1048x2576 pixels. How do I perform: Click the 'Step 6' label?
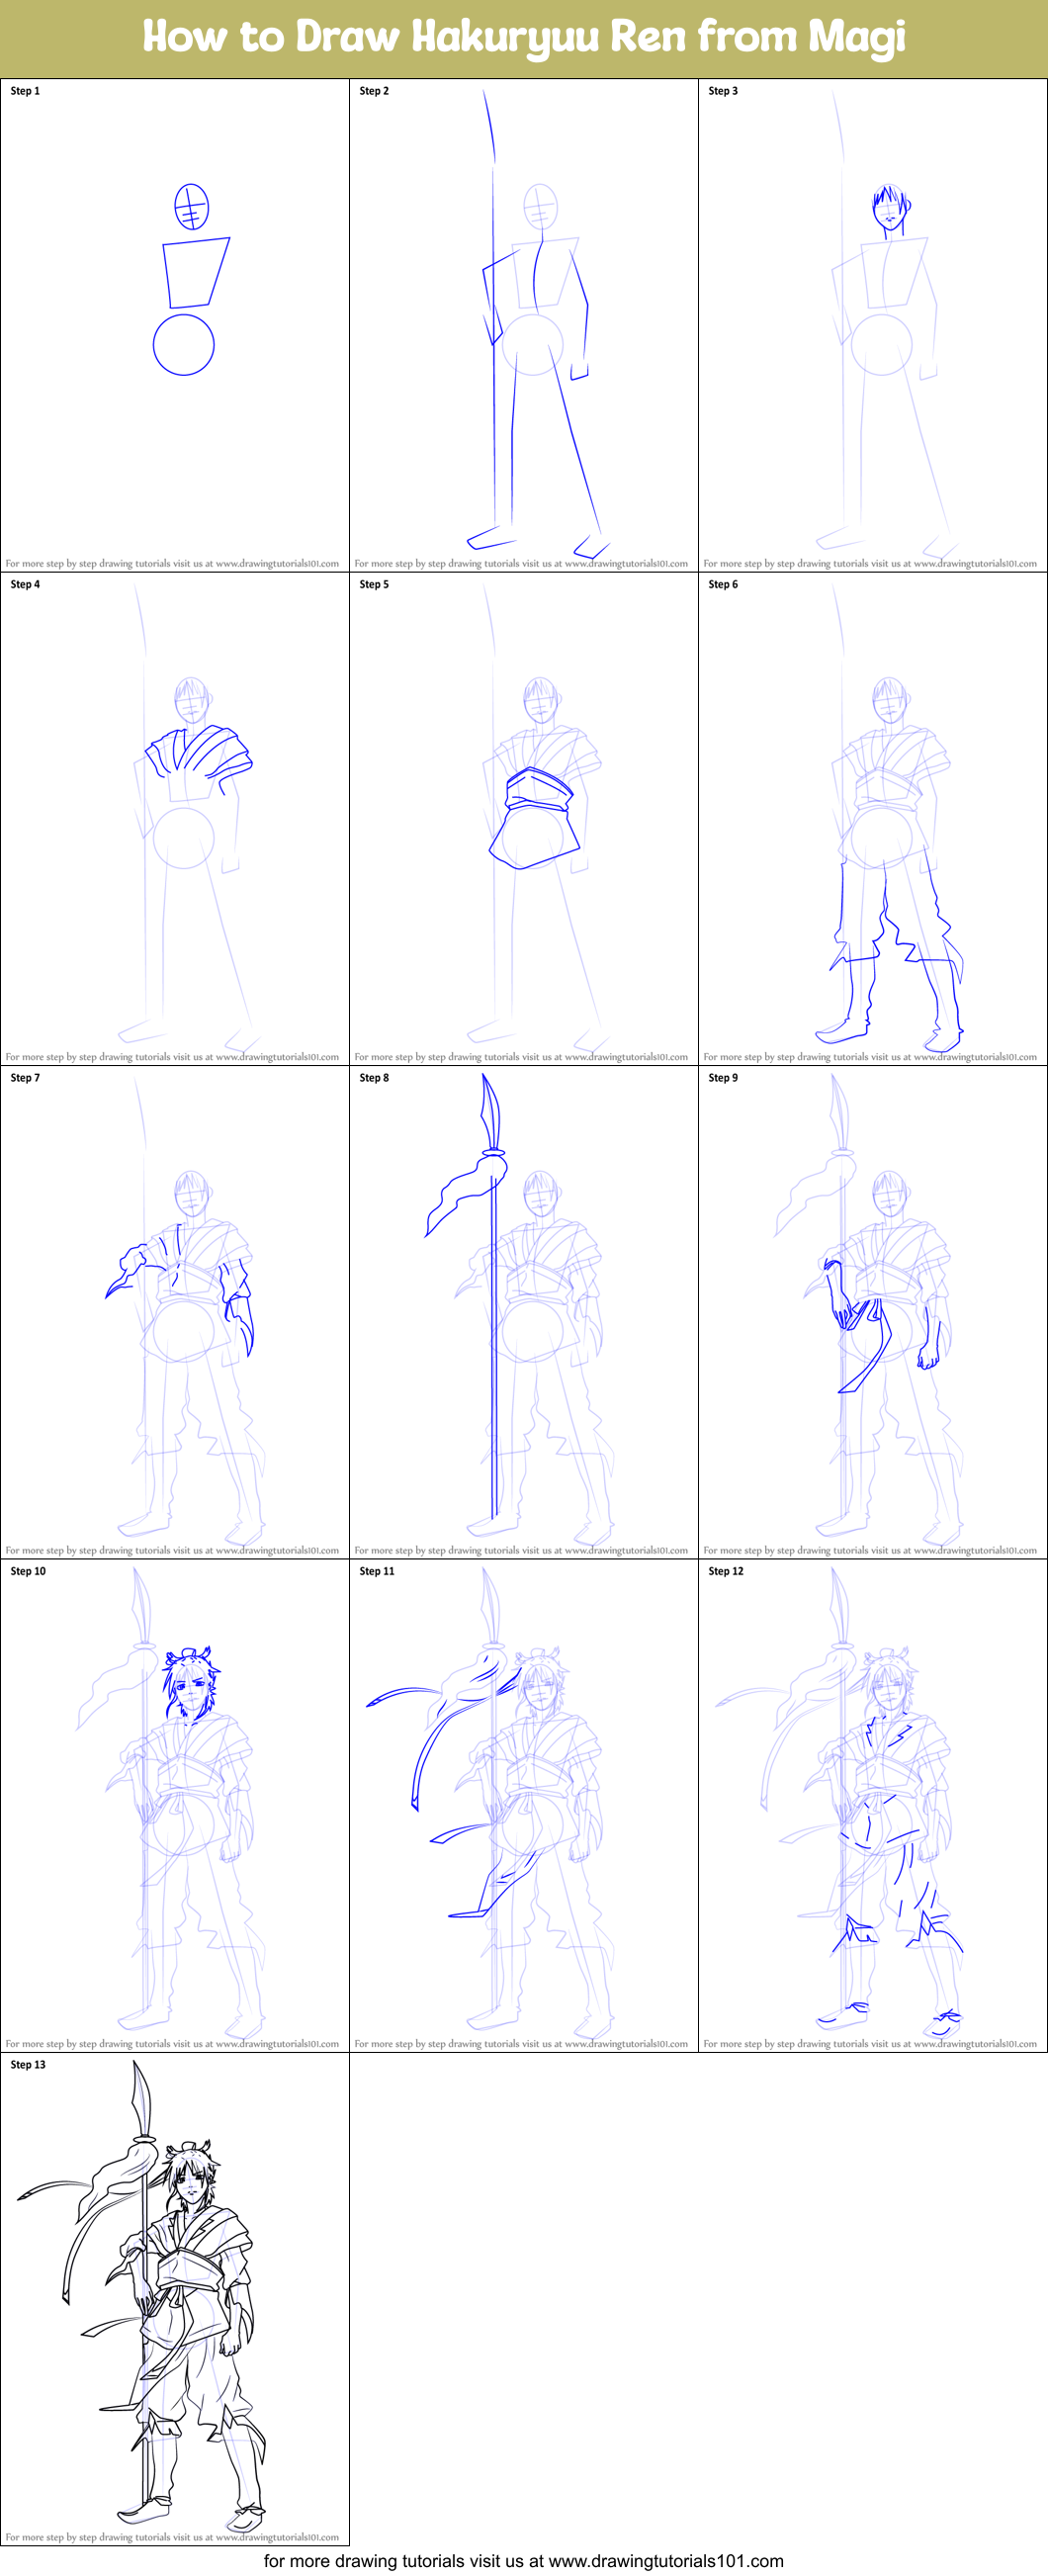723,584
